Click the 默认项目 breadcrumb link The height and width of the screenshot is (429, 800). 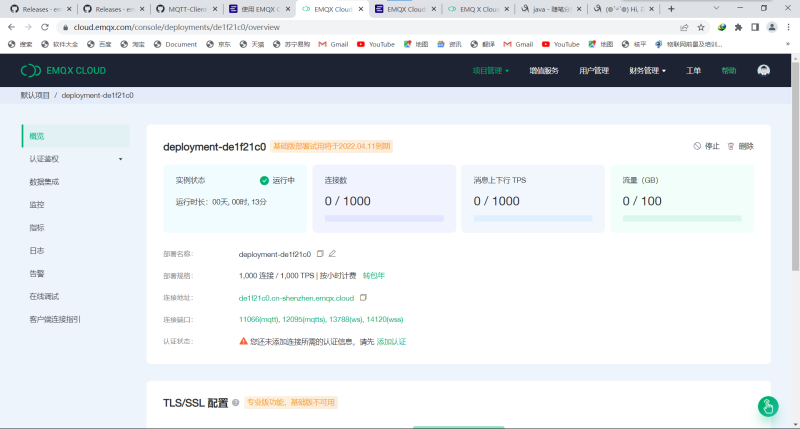coord(35,95)
